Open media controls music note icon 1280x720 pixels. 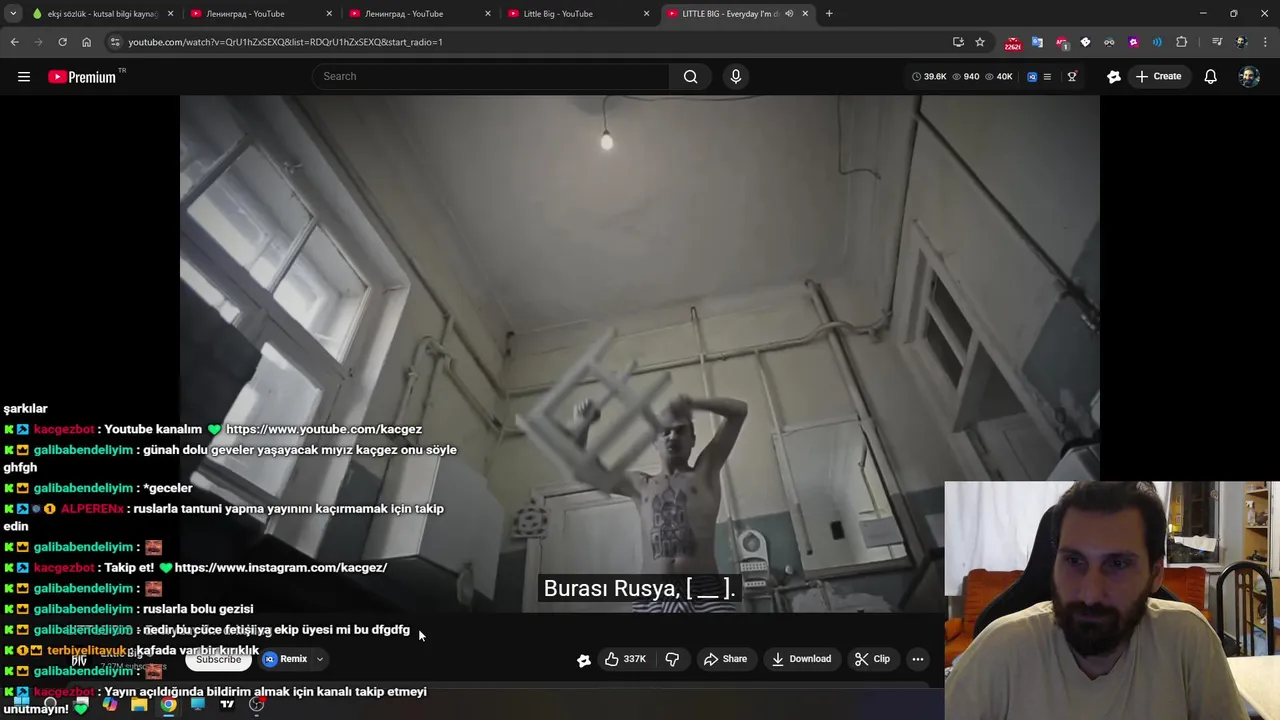[1217, 42]
